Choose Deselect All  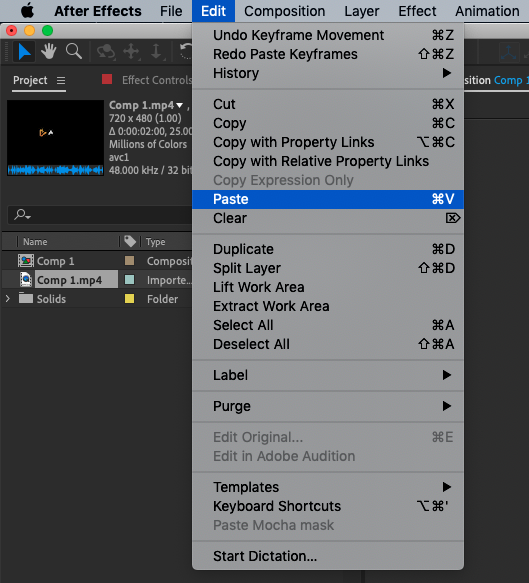pos(328,344)
